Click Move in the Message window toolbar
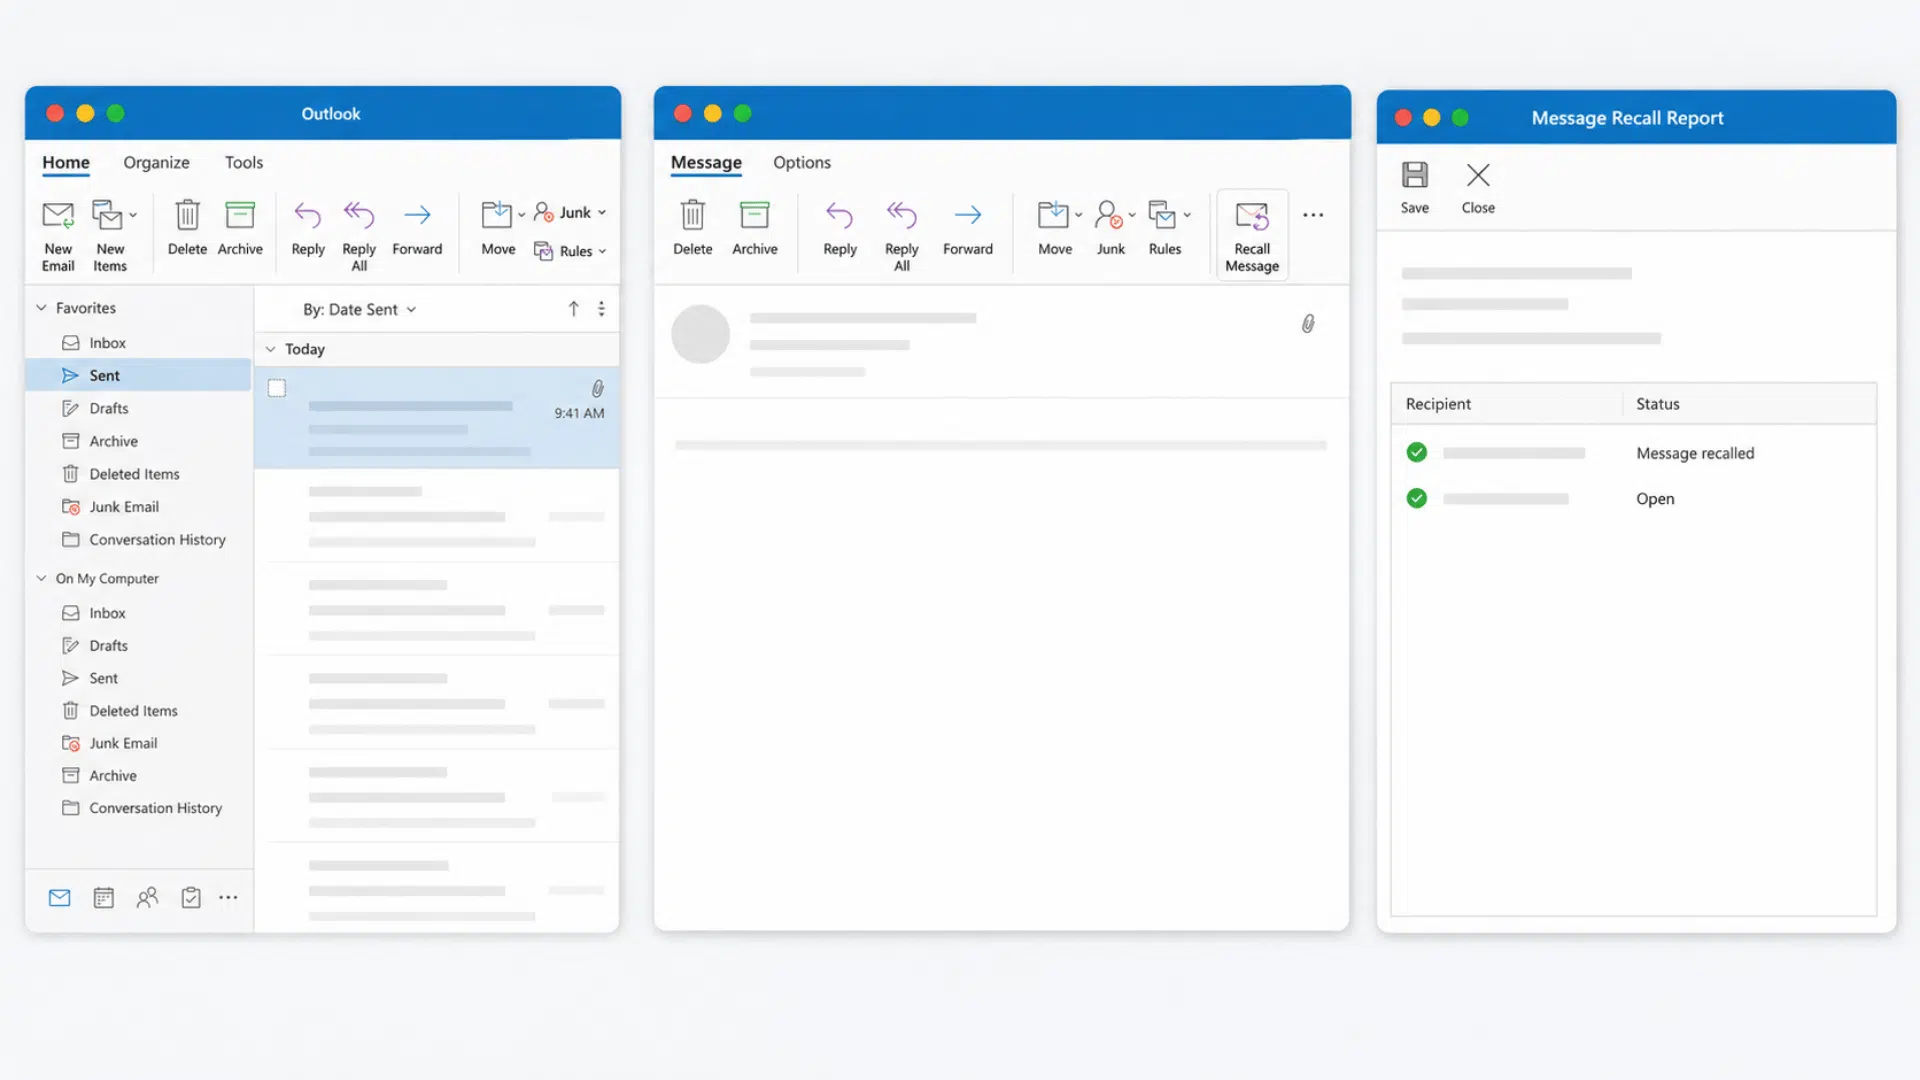This screenshot has height=1080, width=1920. tap(1055, 228)
